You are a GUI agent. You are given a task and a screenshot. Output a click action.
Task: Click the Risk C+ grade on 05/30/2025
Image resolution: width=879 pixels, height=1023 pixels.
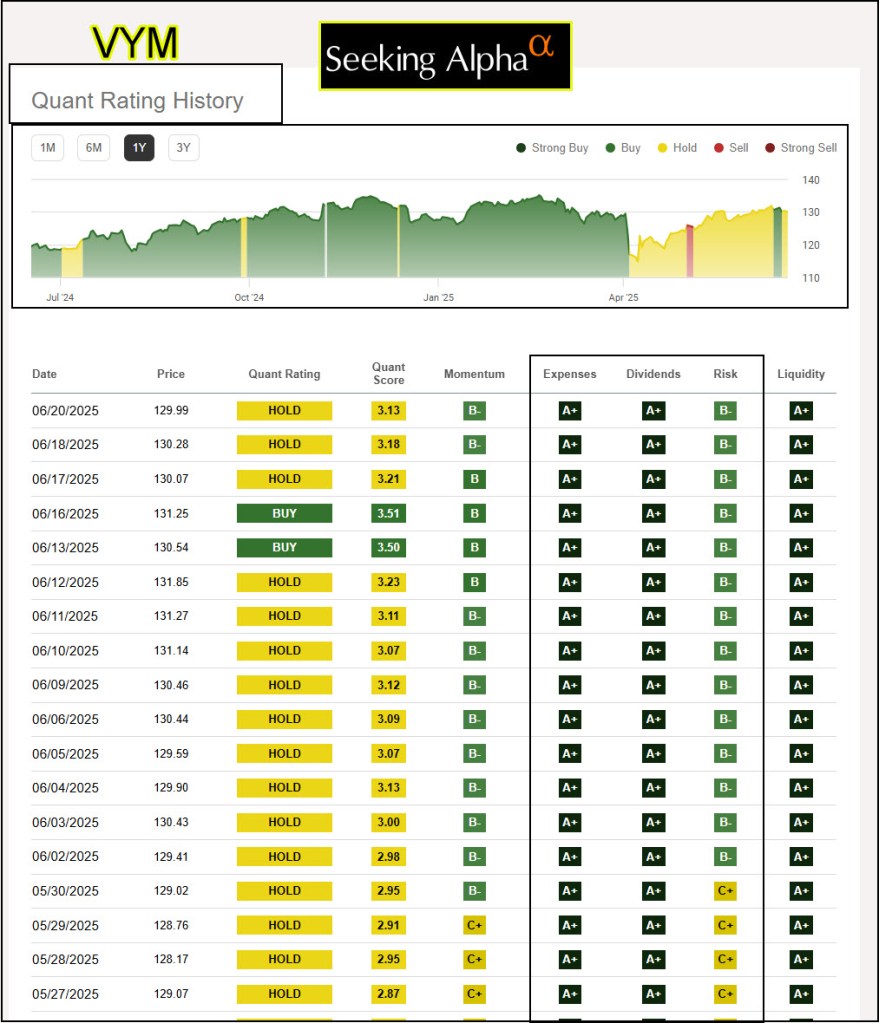coord(725,891)
